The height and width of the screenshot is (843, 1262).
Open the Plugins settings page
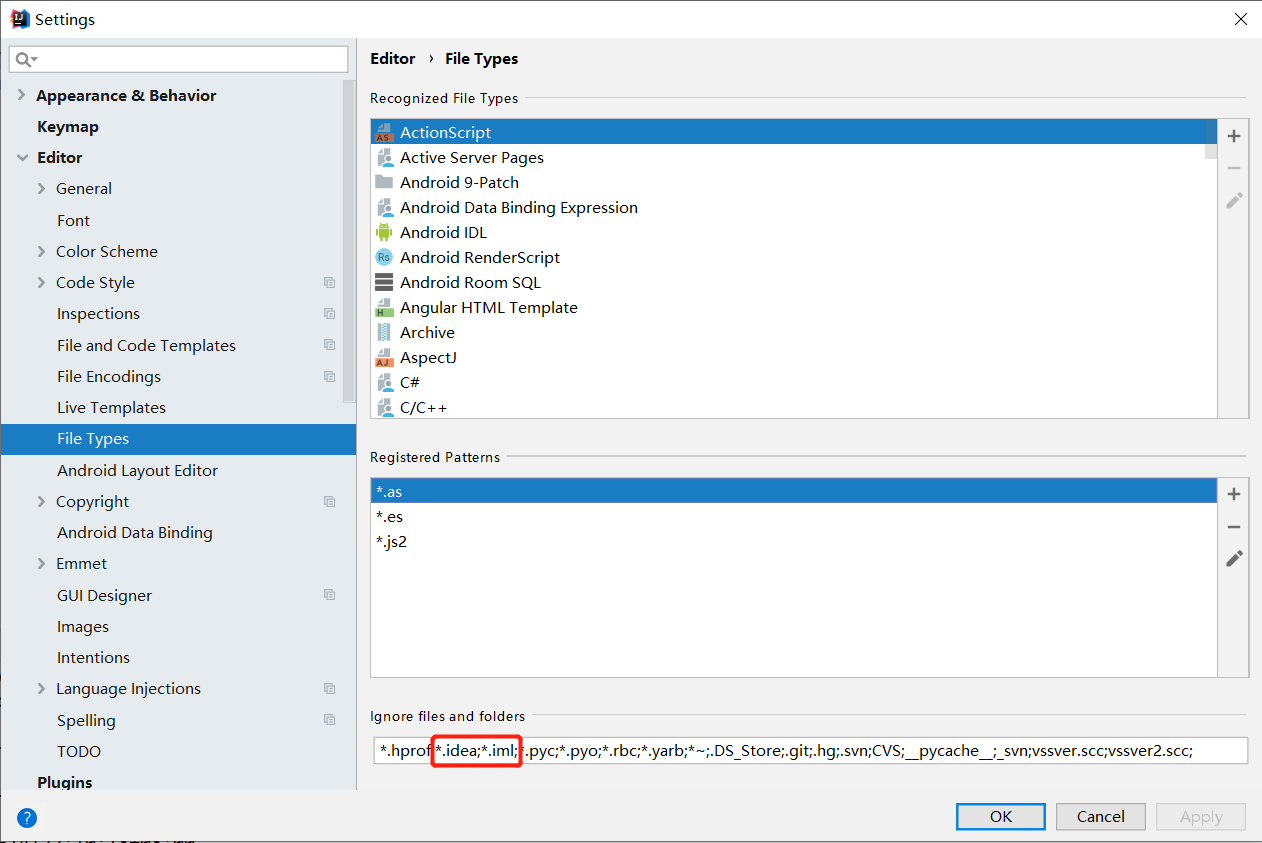coord(65,783)
